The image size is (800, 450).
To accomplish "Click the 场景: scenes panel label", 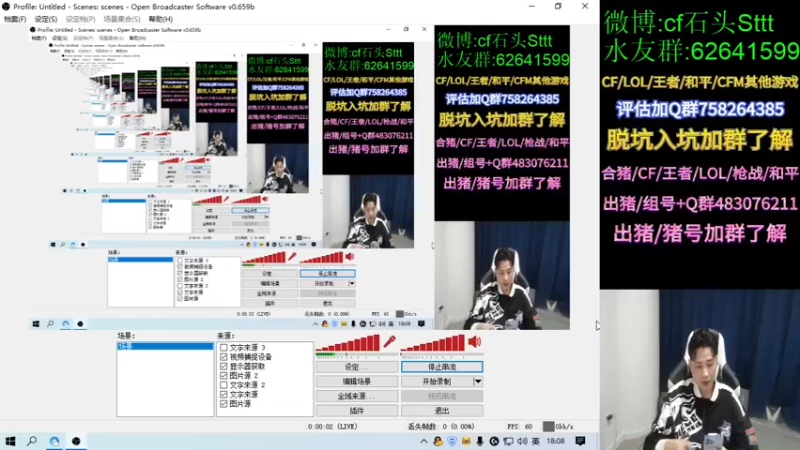I will coord(126,336).
